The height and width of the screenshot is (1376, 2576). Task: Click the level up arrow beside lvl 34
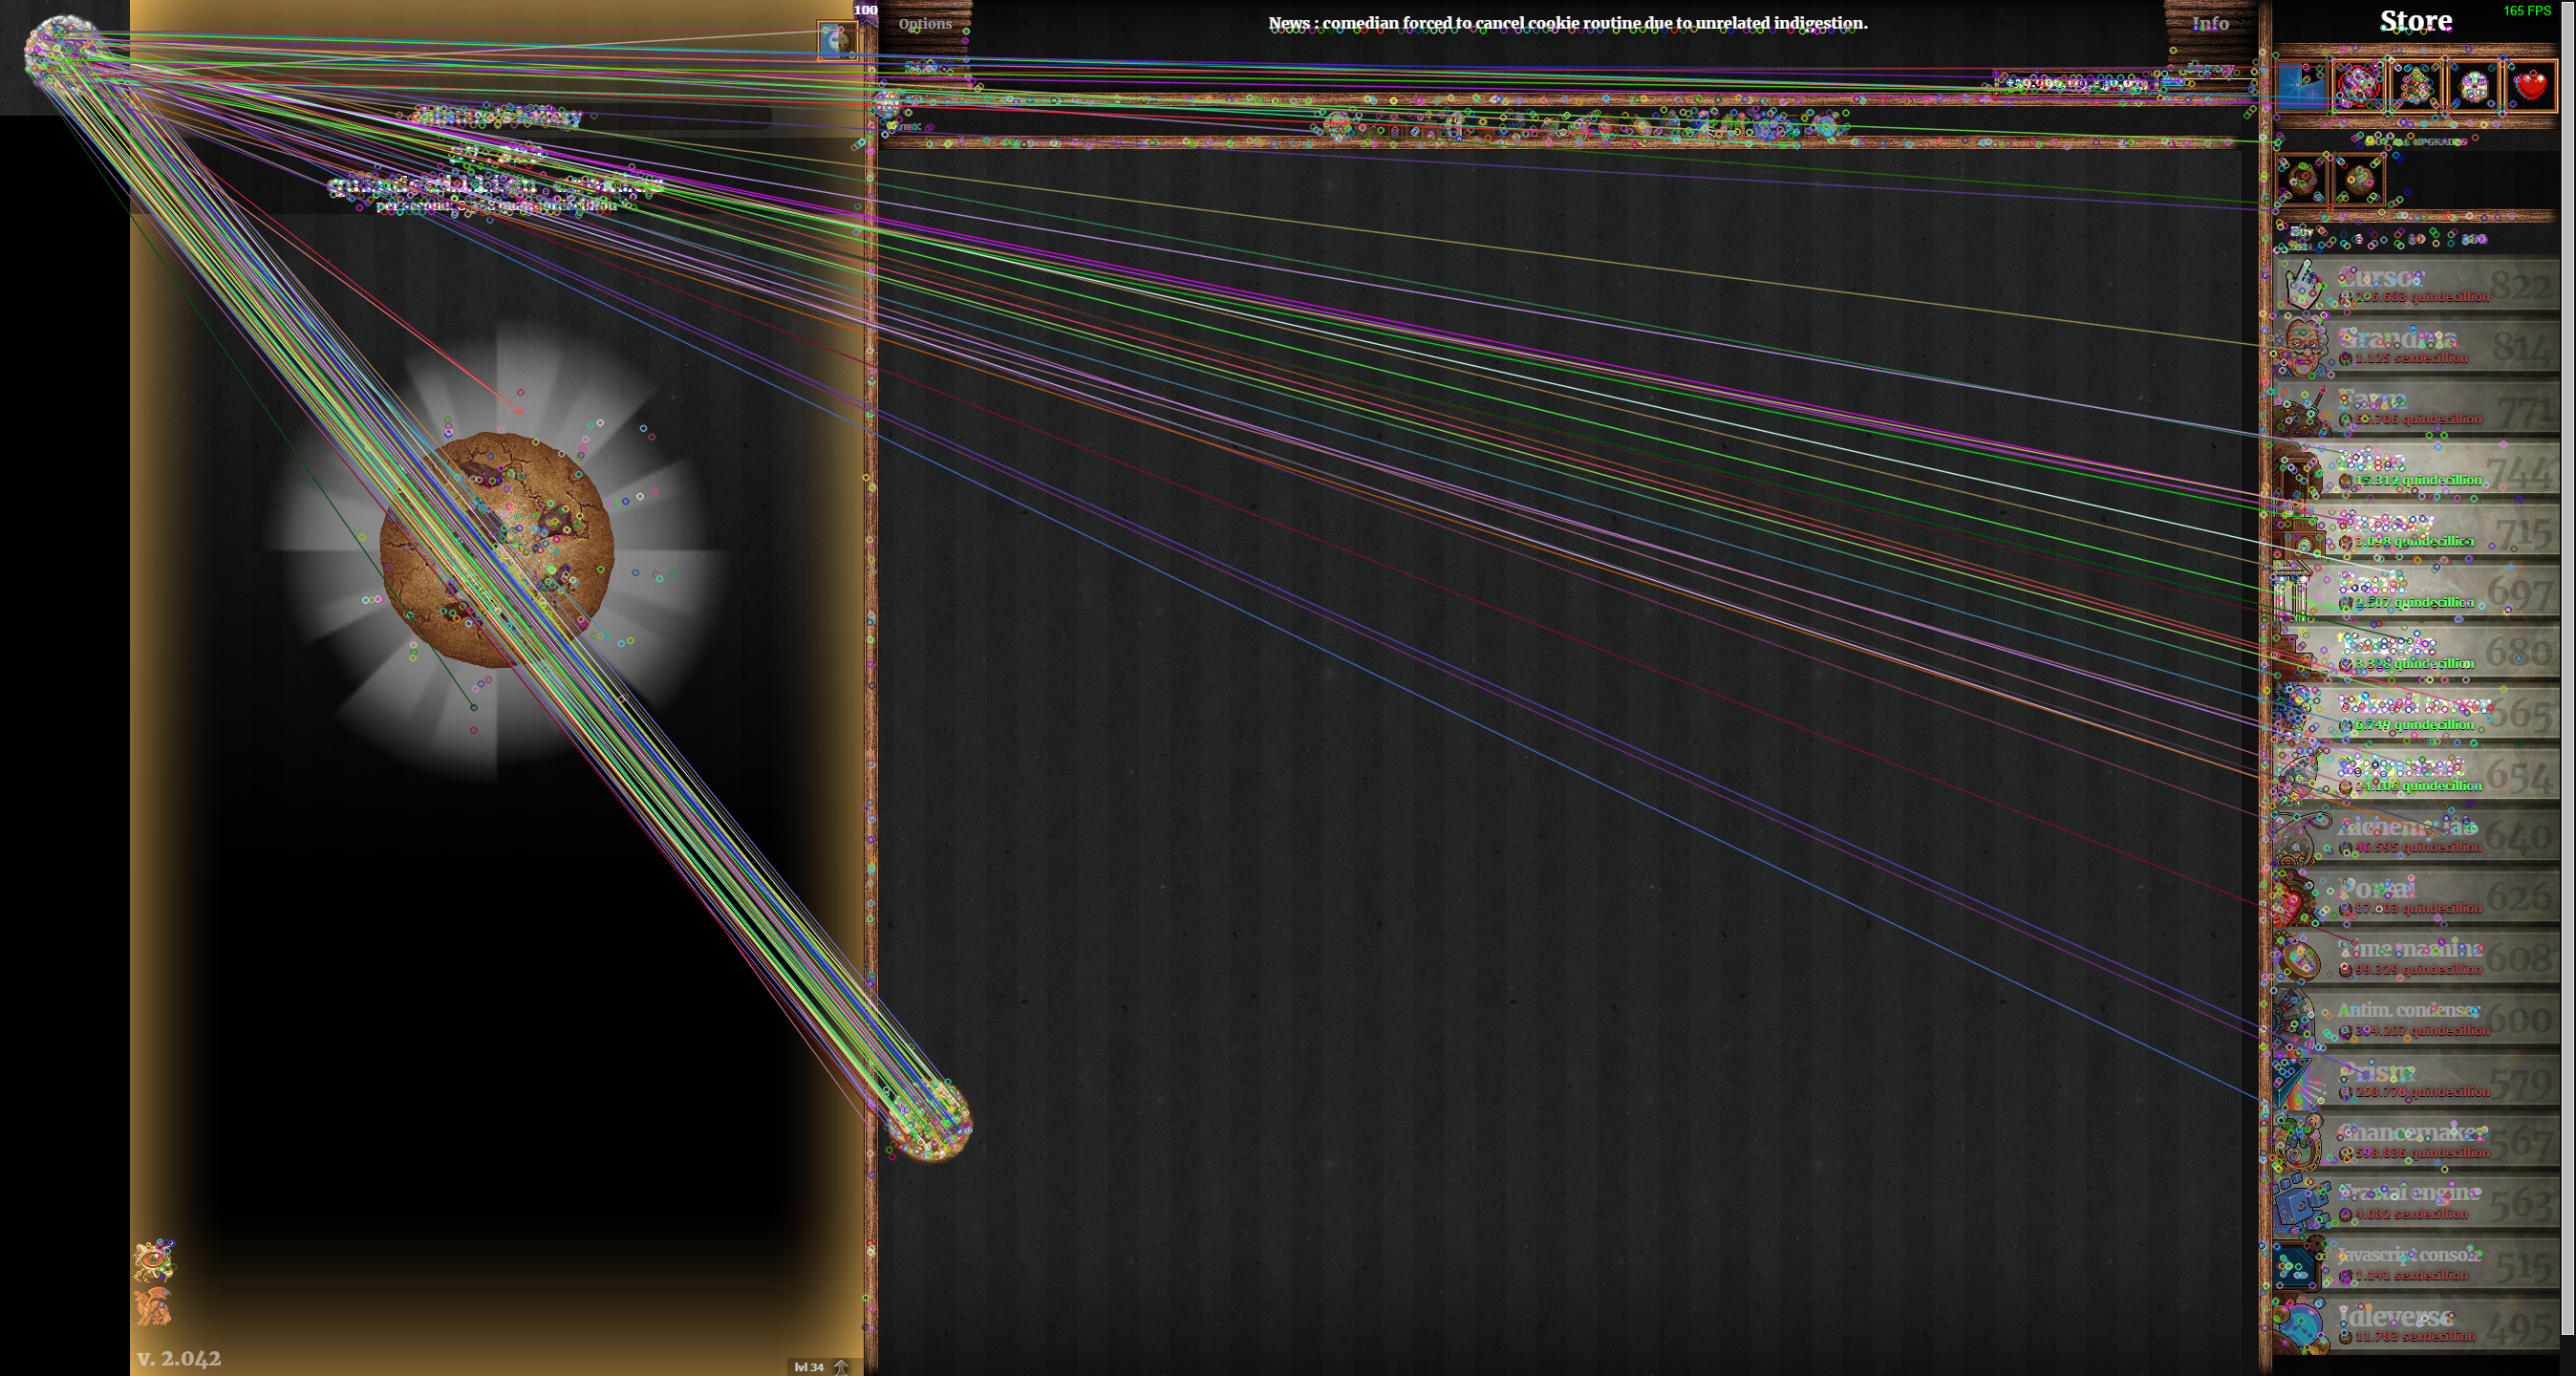pos(841,1367)
